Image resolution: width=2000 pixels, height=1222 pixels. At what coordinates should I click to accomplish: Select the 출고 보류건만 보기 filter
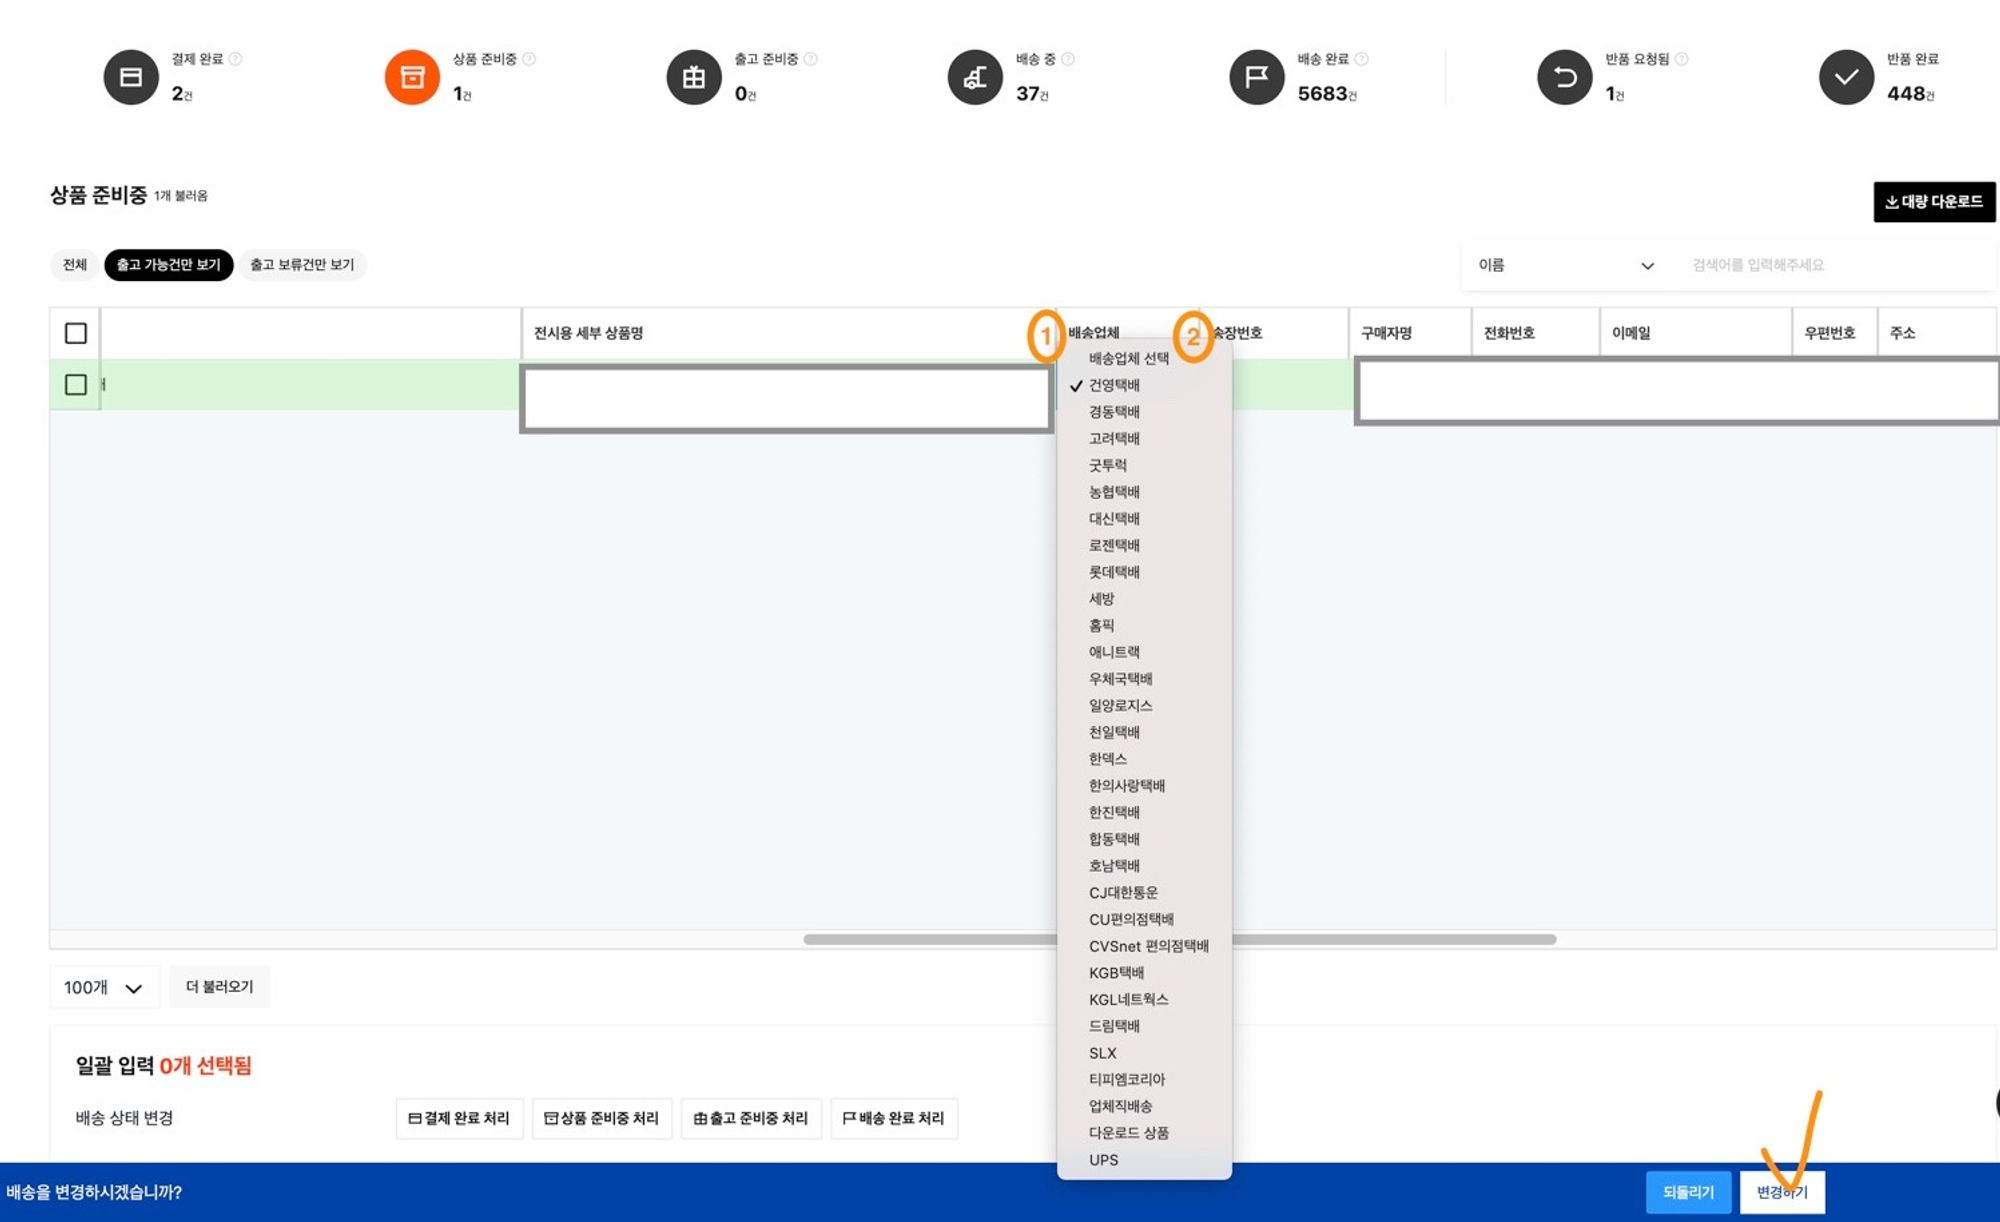pyautogui.click(x=302, y=265)
